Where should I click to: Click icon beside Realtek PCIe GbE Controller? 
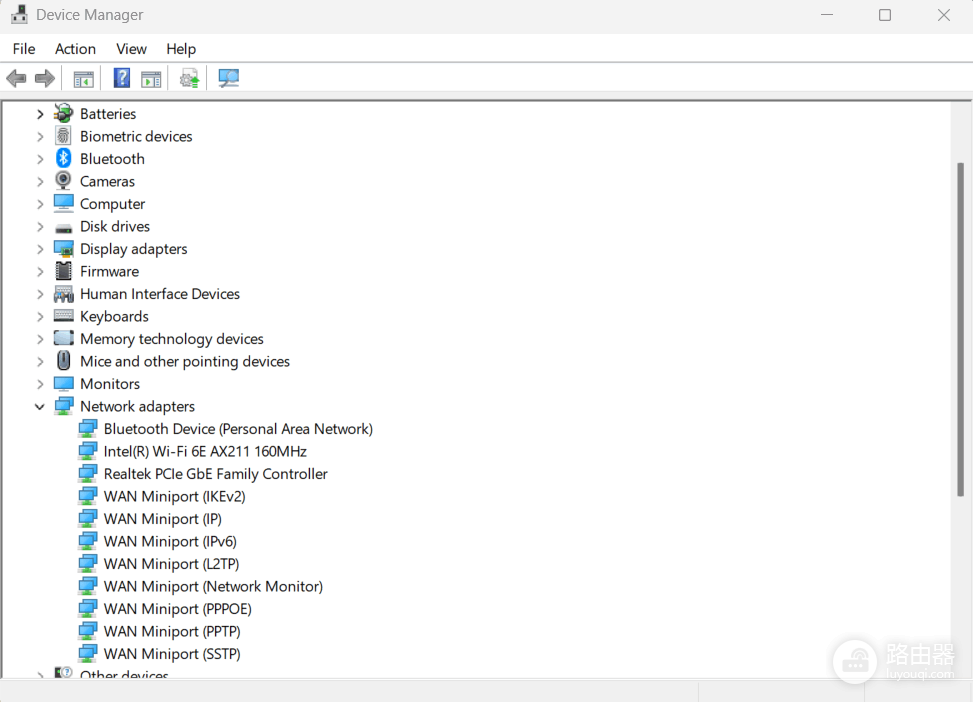[x=87, y=474]
